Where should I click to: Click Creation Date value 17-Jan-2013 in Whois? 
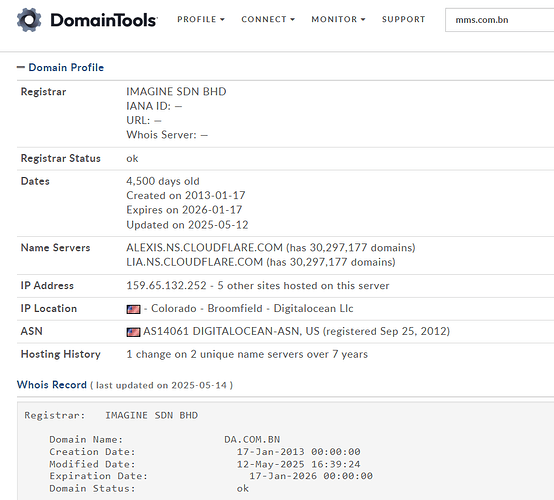pyautogui.click(x=299, y=452)
